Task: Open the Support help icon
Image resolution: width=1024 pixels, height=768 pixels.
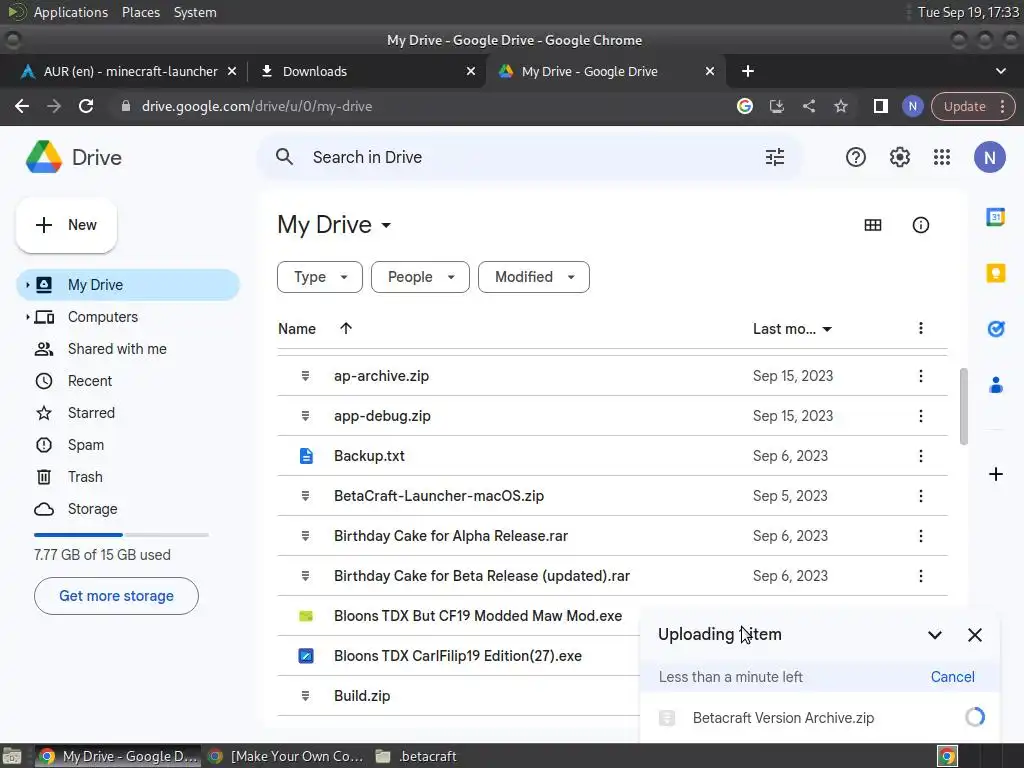Action: [x=856, y=157]
